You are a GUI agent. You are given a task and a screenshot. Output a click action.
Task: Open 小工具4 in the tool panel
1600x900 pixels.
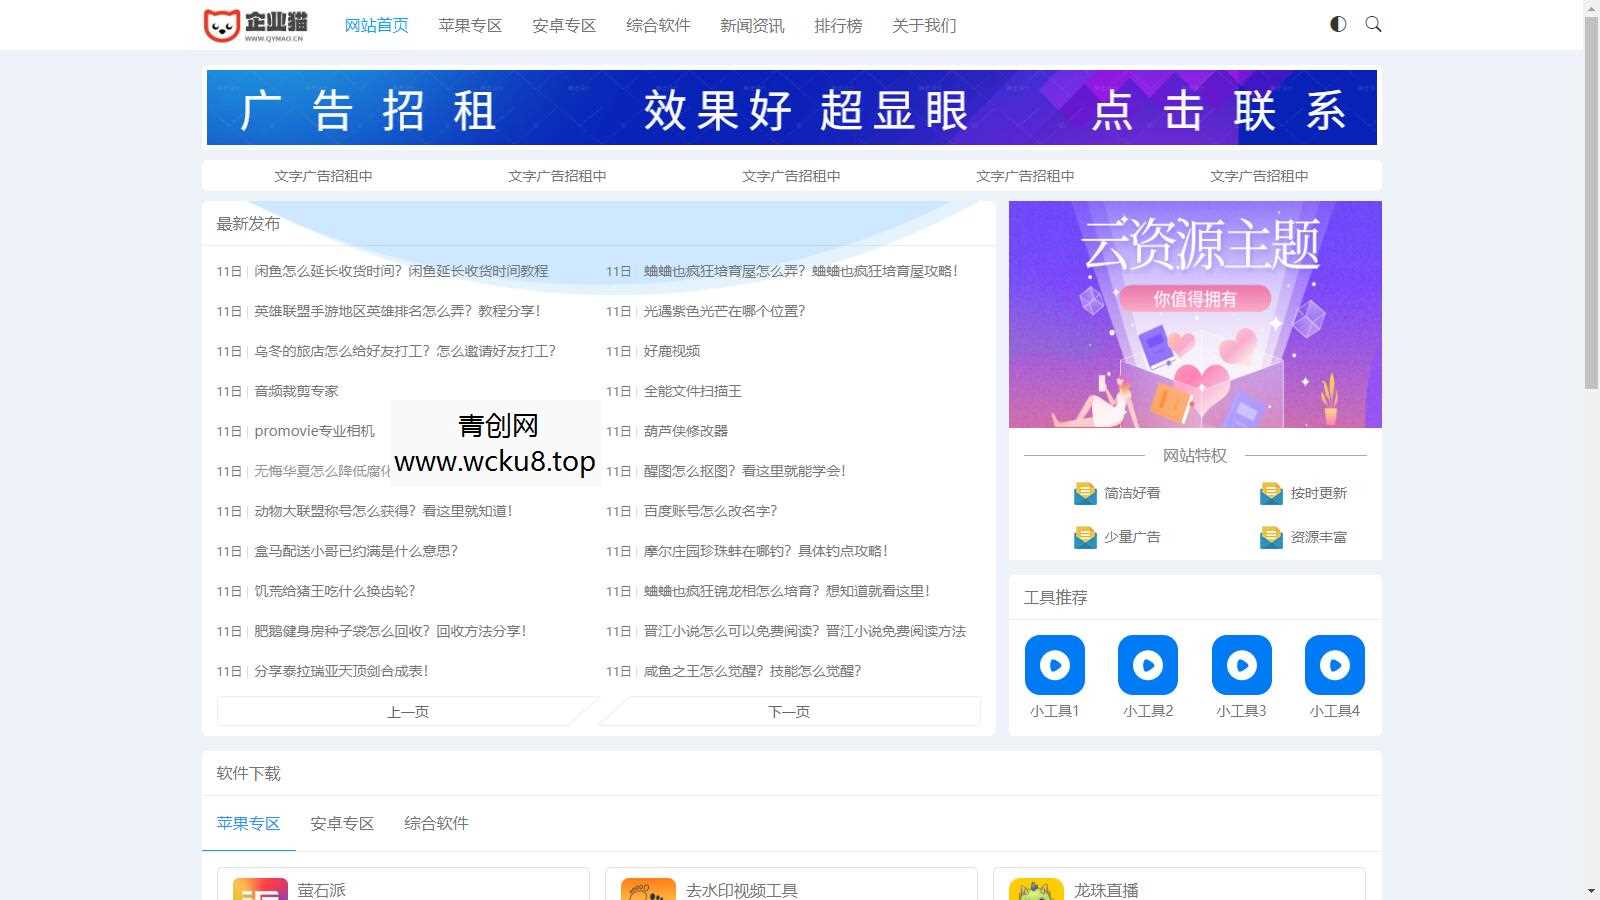[x=1334, y=664]
